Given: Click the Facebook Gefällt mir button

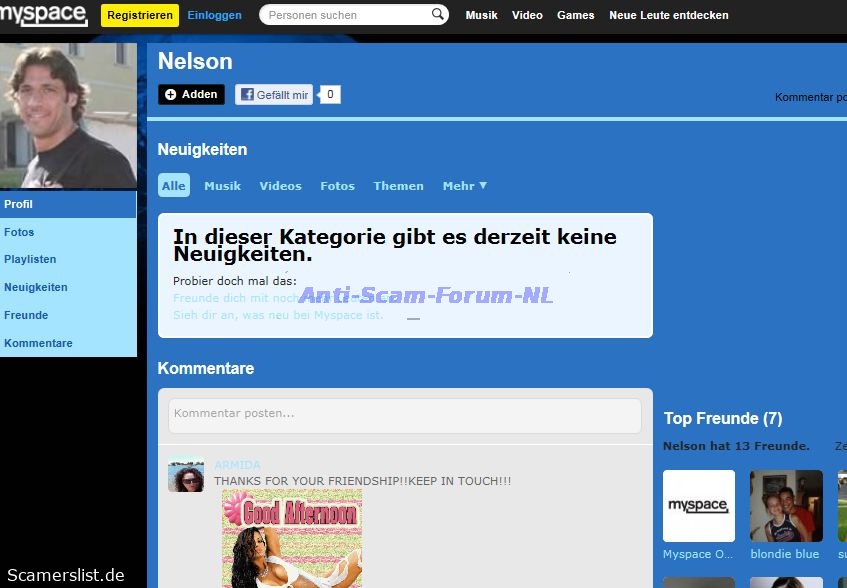Looking at the screenshot, I should 274,95.
